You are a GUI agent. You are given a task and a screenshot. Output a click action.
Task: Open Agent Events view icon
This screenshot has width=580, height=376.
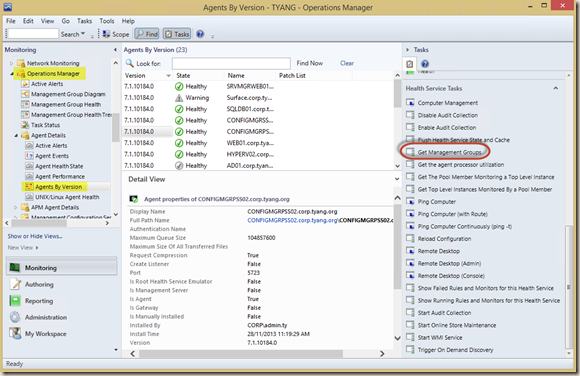29,156
